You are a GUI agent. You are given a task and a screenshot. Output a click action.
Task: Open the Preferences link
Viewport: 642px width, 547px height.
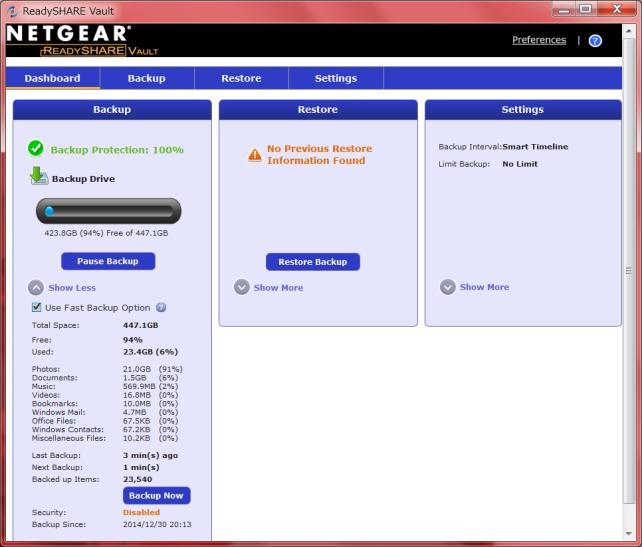click(539, 40)
